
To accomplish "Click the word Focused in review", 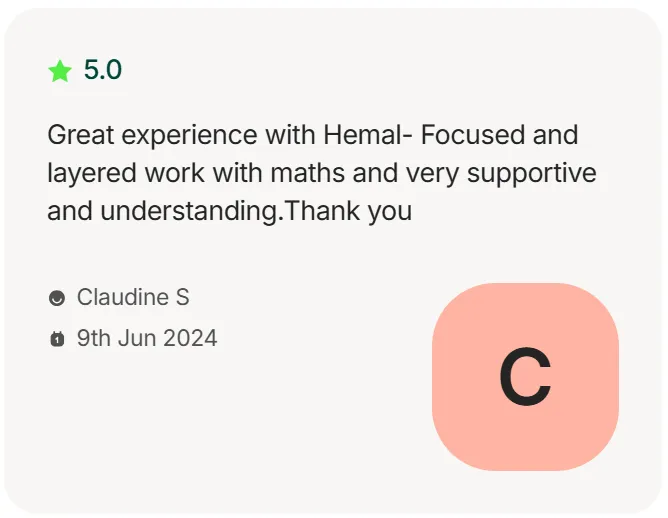I will click(x=472, y=135).
